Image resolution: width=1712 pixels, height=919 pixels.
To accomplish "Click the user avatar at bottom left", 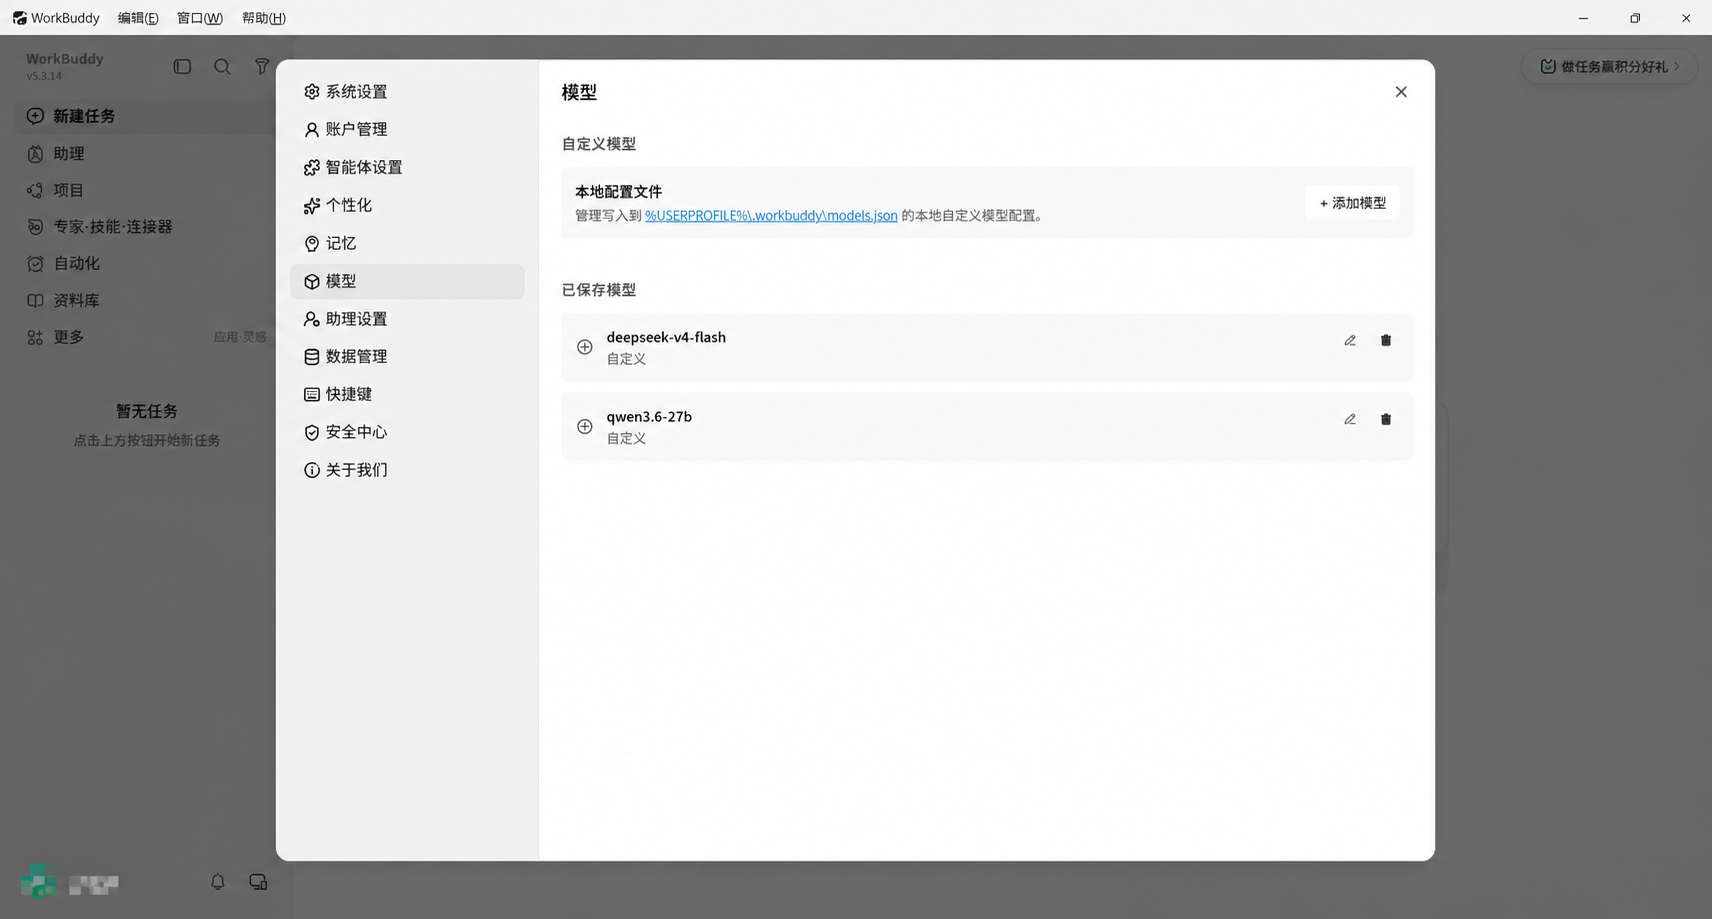I will [x=39, y=882].
